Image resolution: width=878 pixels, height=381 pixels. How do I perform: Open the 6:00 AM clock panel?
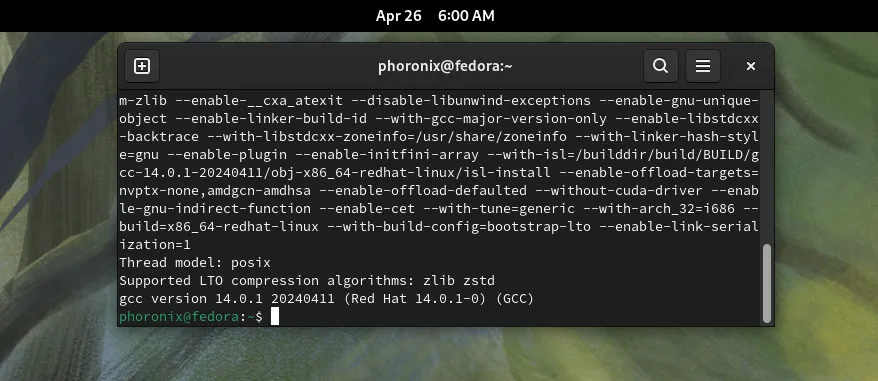[x=466, y=16]
